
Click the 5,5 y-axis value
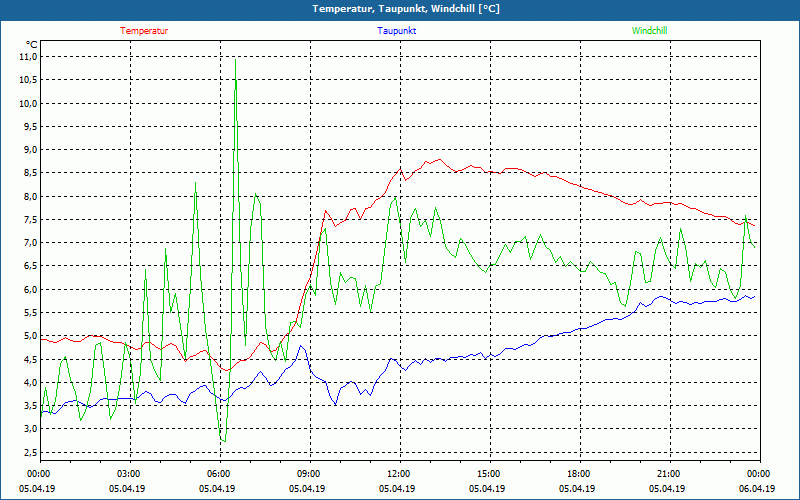click(31, 313)
